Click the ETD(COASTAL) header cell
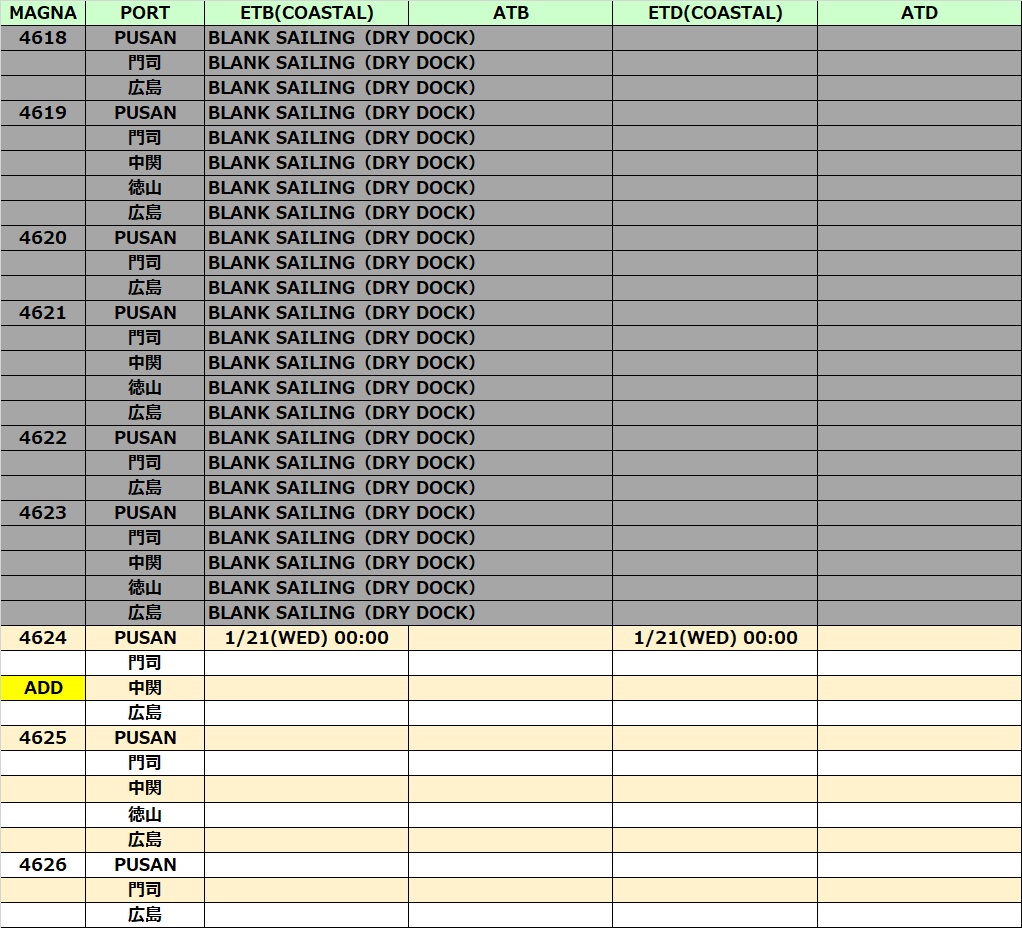The image size is (1022, 928). 714,13
